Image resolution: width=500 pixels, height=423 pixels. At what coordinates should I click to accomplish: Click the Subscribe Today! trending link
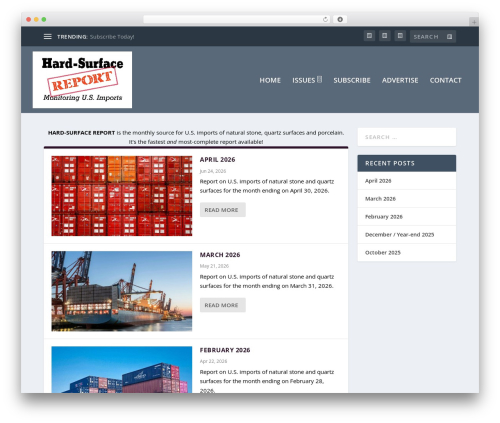click(x=112, y=37)
